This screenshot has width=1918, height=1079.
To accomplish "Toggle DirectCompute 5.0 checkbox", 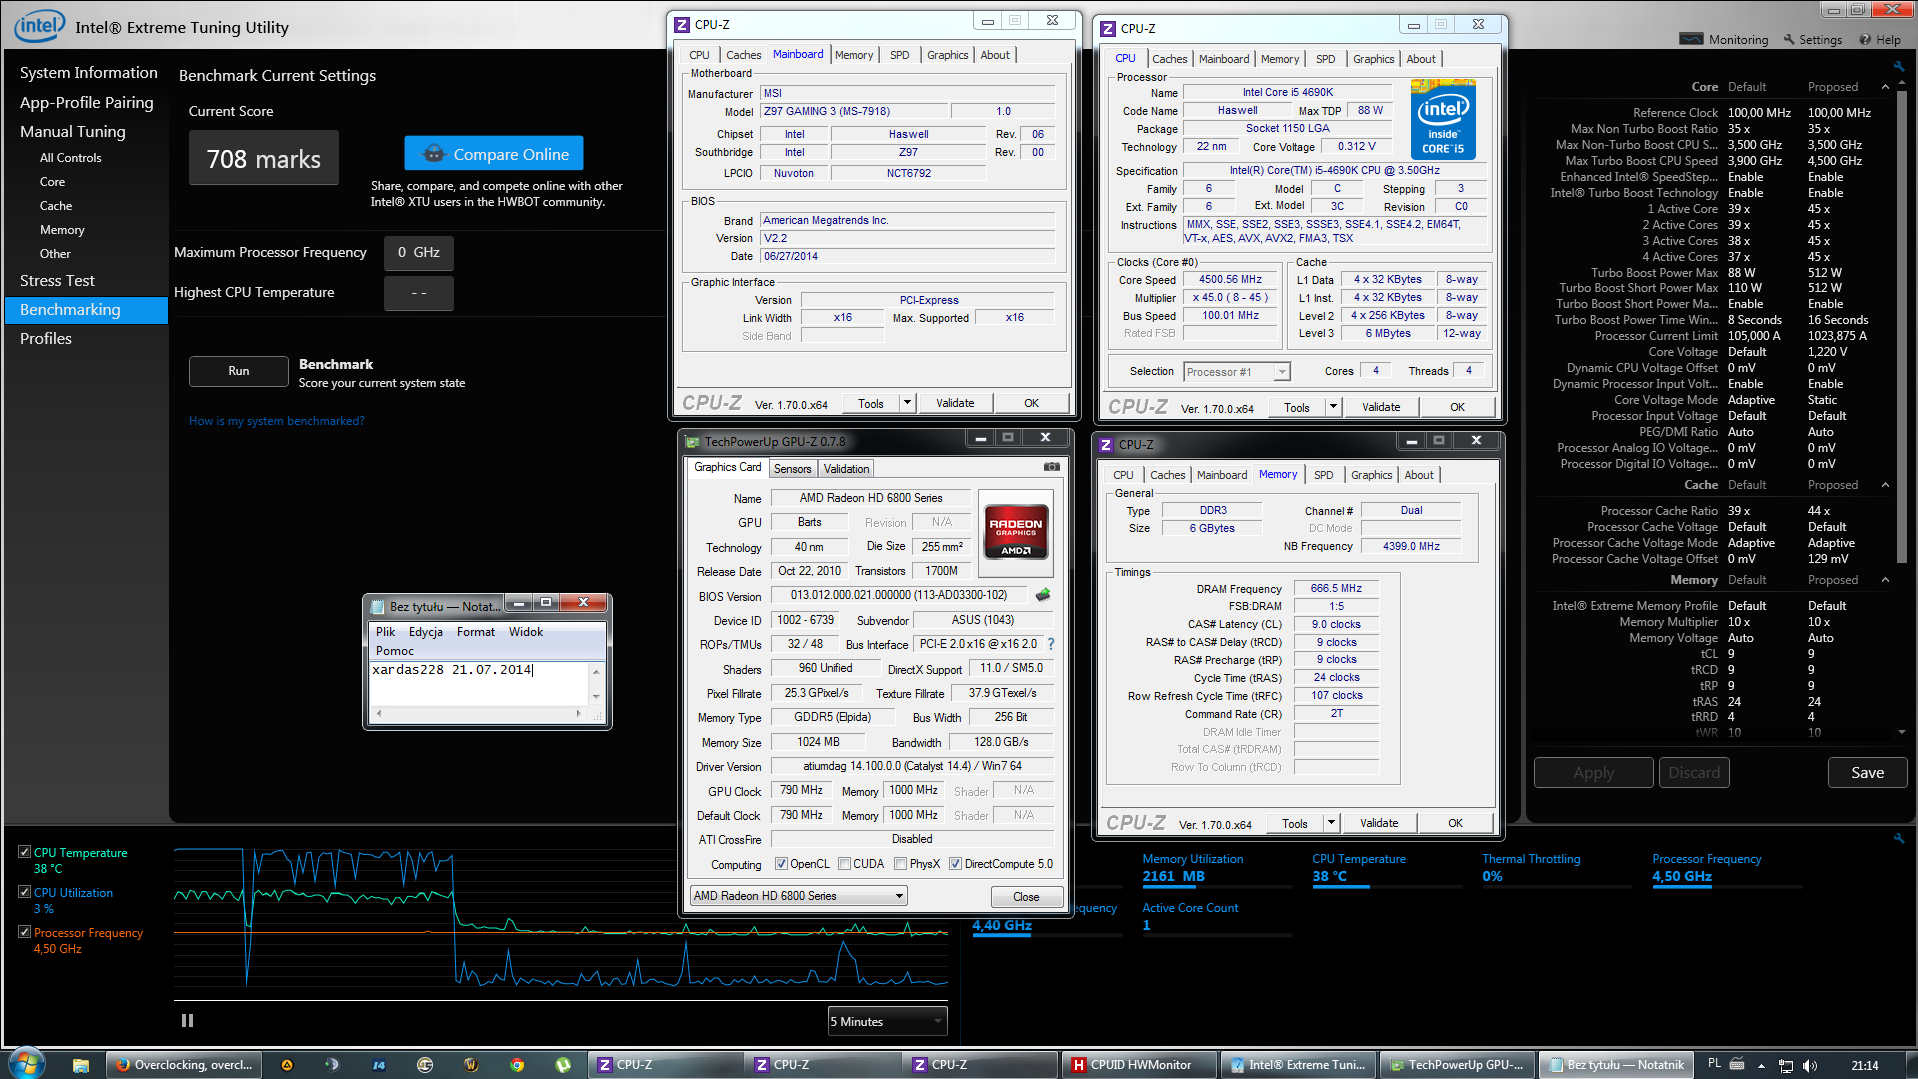I will point(955,864).
